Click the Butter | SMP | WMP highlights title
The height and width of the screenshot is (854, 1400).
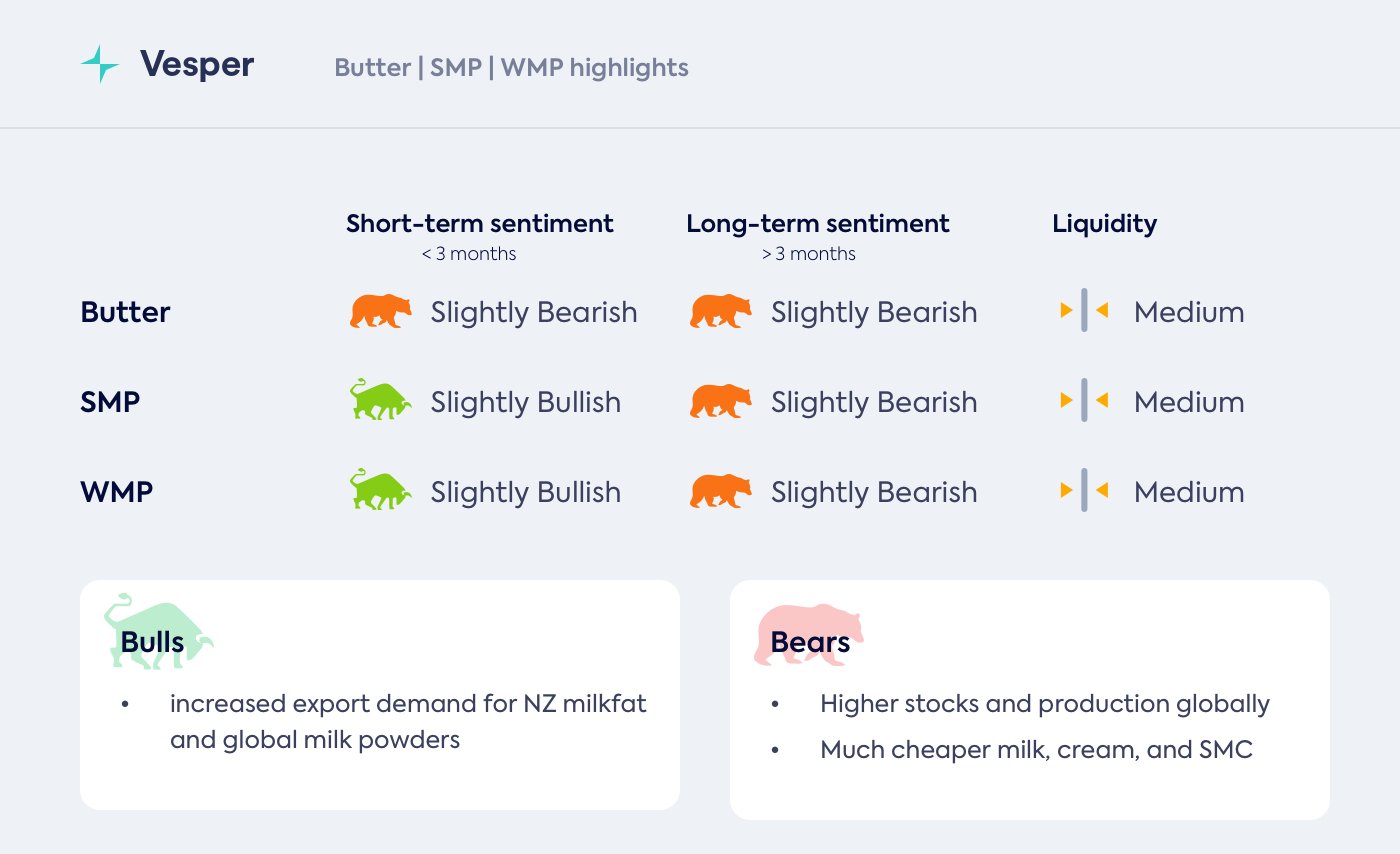click(x=511, y=68)
